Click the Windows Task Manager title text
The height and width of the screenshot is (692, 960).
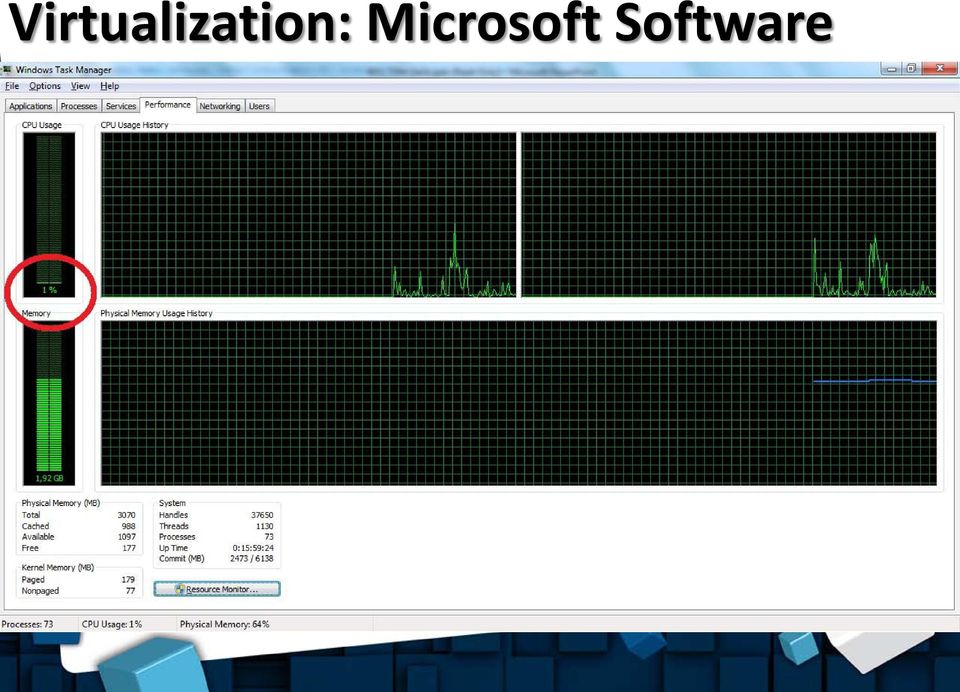click(64, 70)
